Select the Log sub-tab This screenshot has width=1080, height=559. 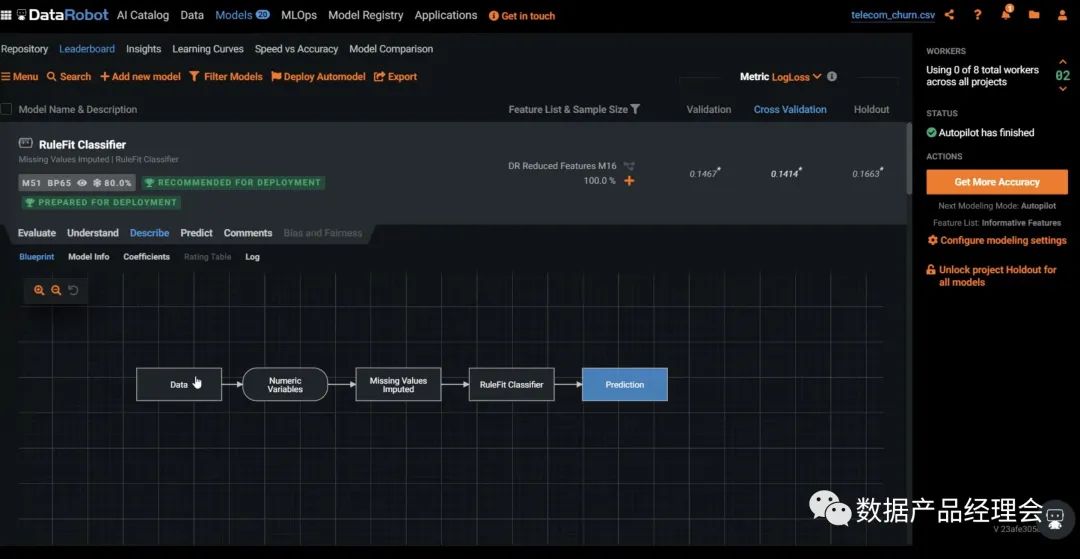(x=252, y=257)
